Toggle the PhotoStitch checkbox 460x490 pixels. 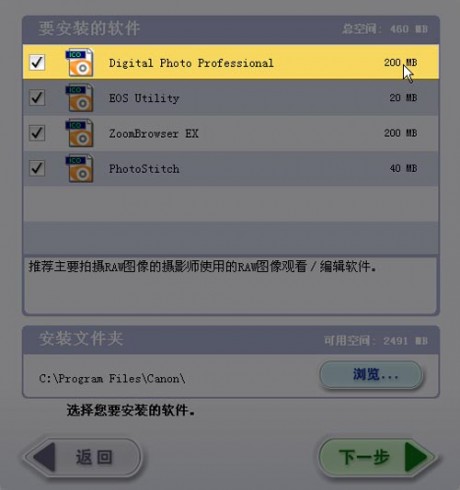37,168
